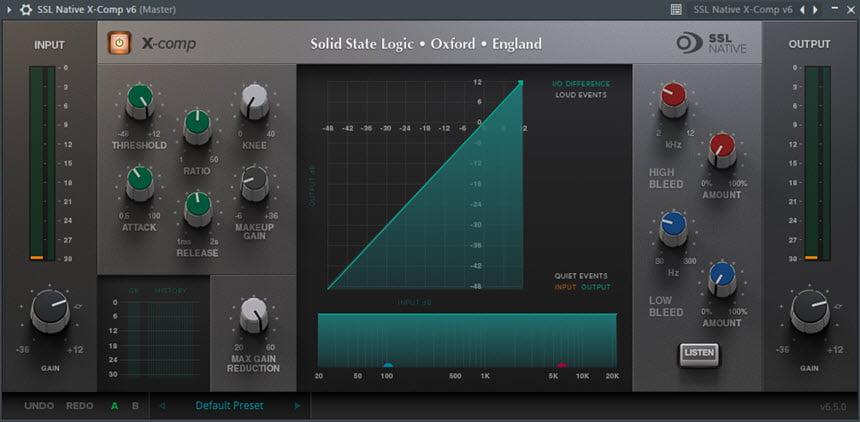
Task: Minimize the plugin window
Action: pos(834,9)
